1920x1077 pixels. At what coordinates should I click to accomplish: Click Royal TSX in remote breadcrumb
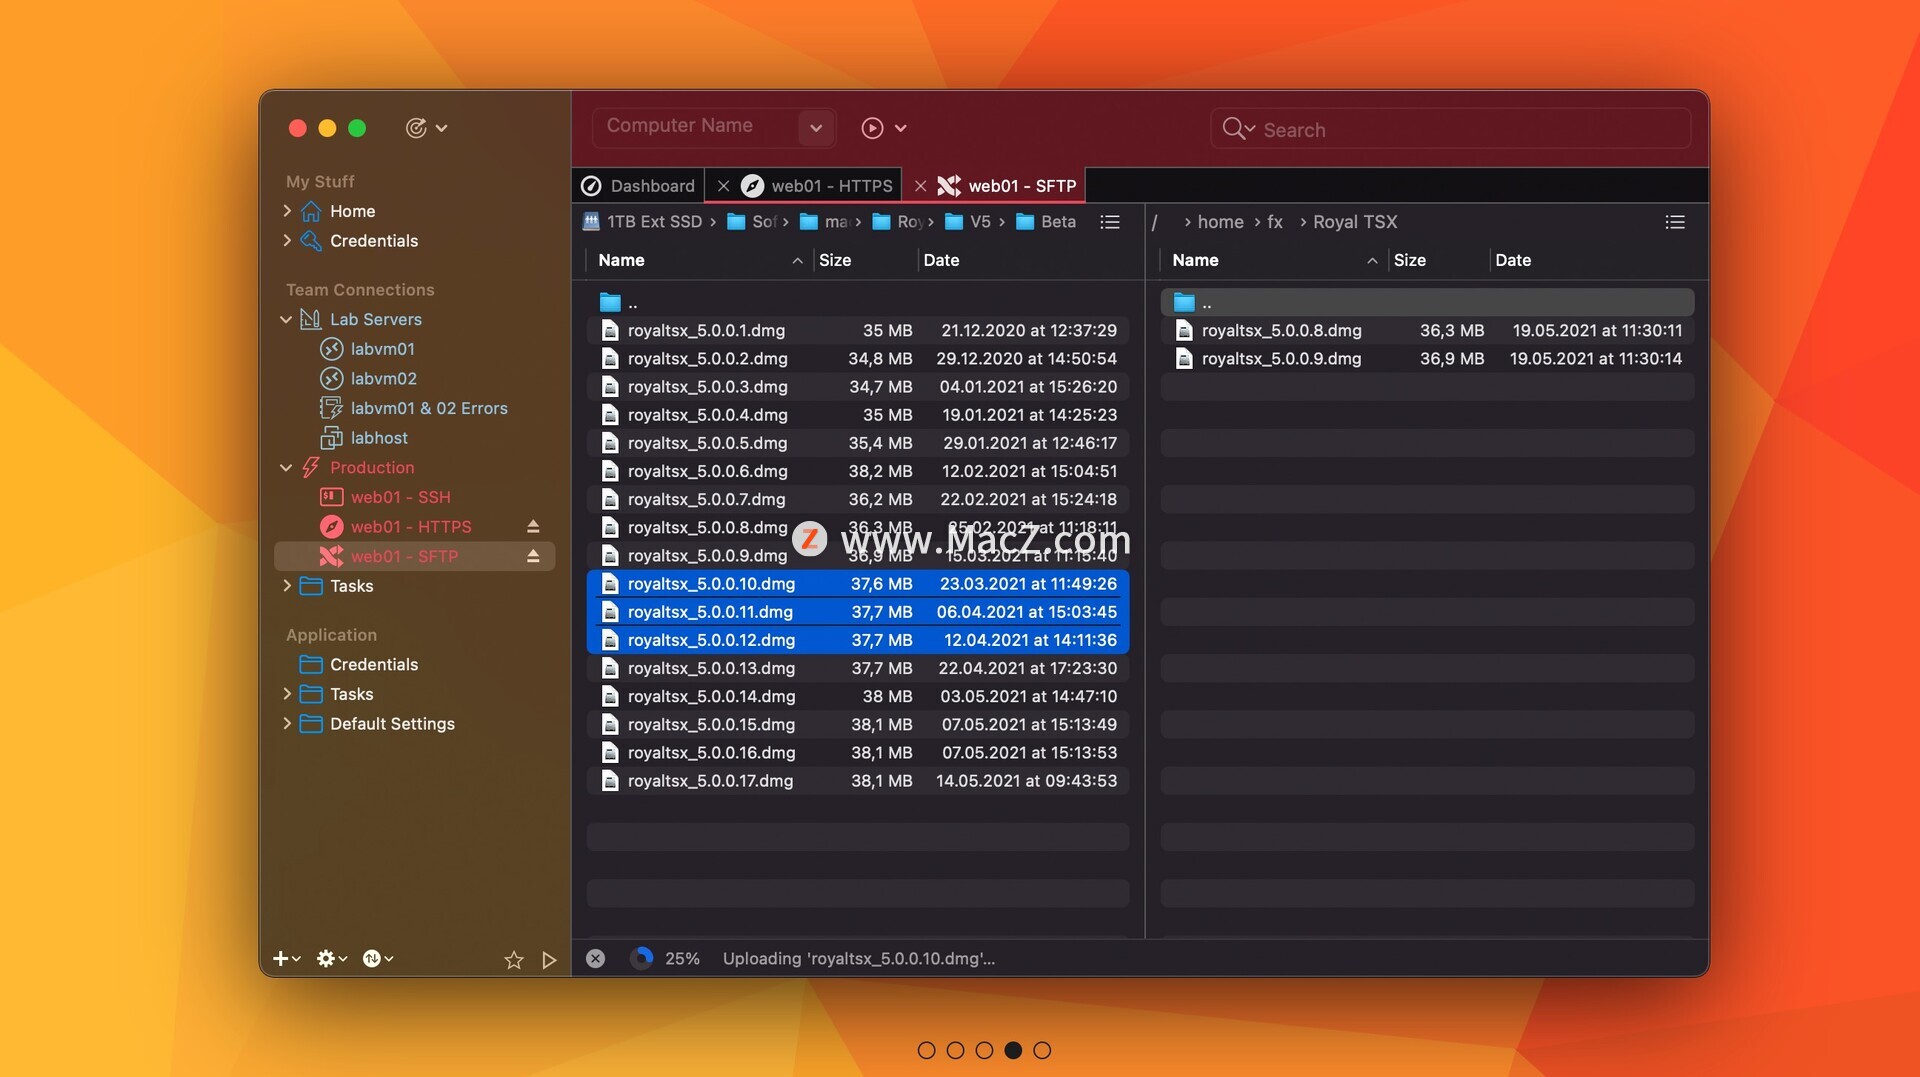[1355, 222]
